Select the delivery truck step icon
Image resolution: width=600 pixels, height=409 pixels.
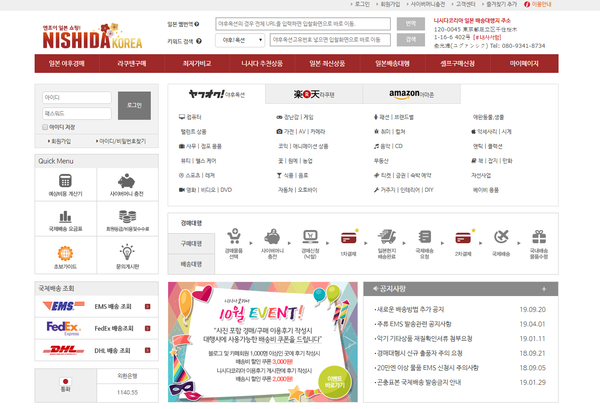[387, 237]
